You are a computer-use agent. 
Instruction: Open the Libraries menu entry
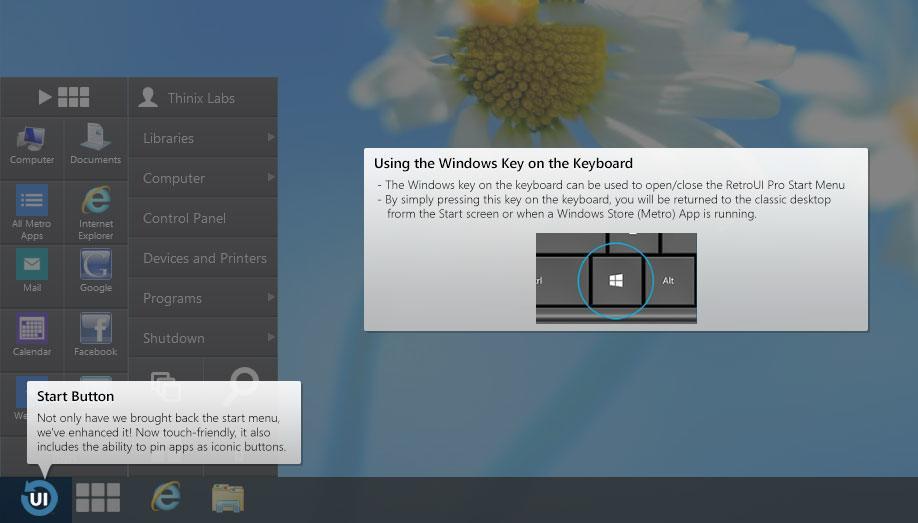pos(203,138)
